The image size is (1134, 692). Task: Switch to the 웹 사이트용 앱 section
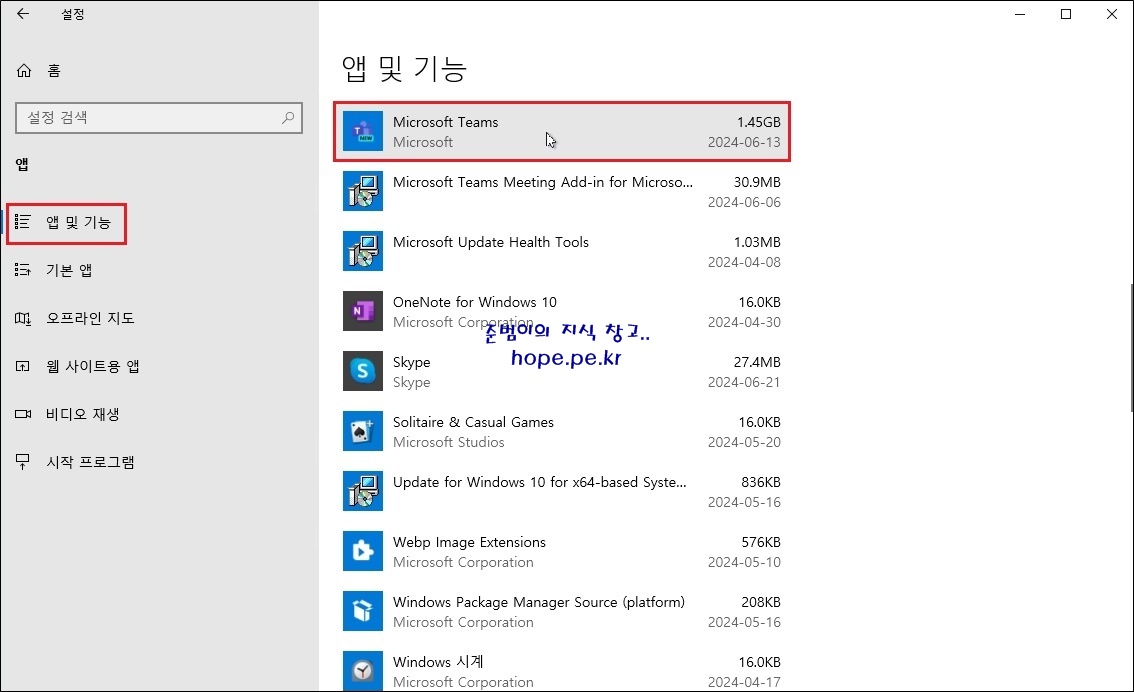point(93,367)
